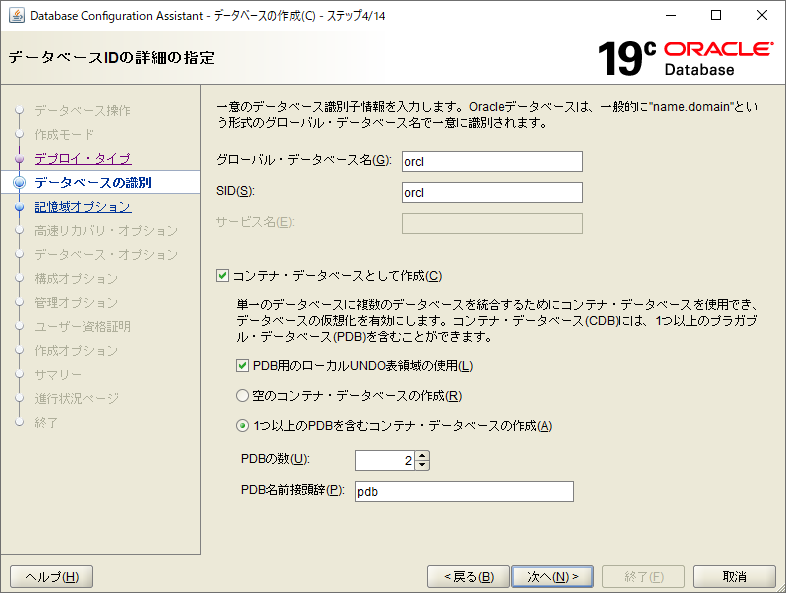Click the Oracle 19c Database logo

[x=685, y=59]
